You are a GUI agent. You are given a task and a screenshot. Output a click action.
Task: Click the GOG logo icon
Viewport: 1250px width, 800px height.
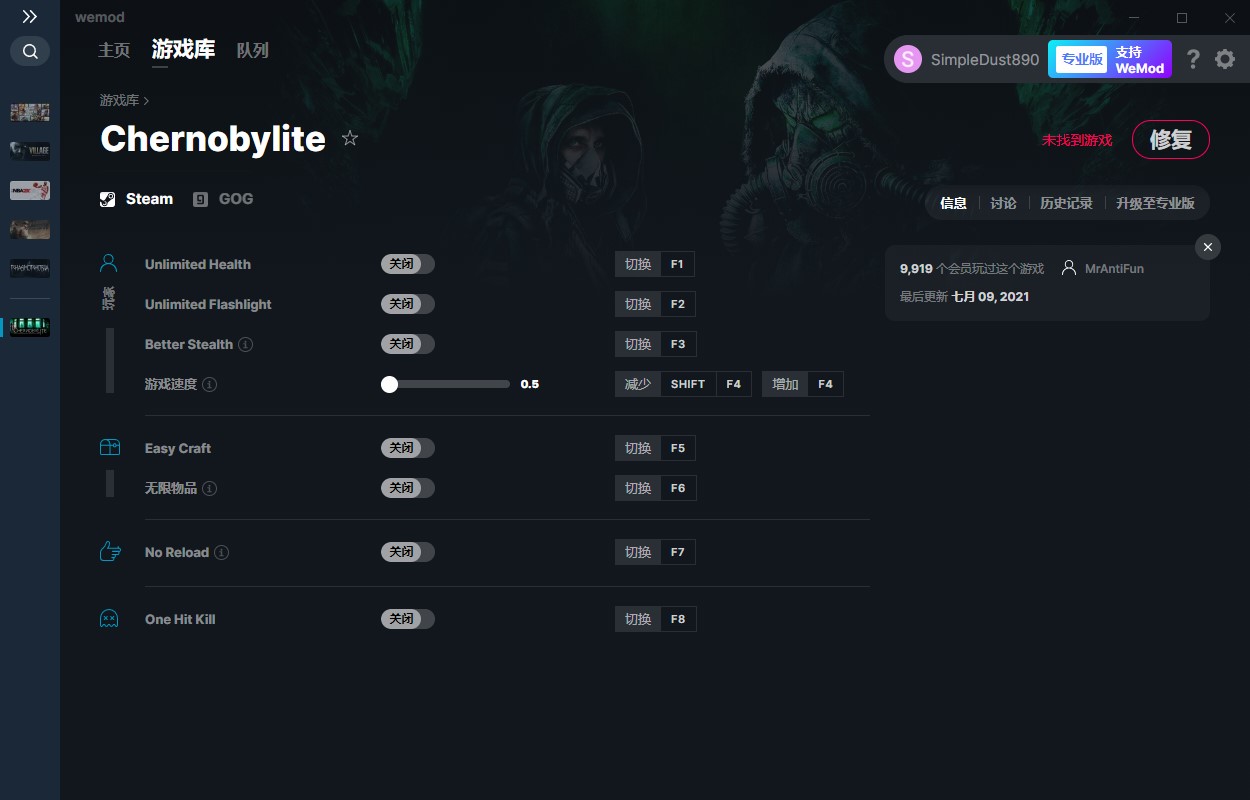(x=200, y=199)
